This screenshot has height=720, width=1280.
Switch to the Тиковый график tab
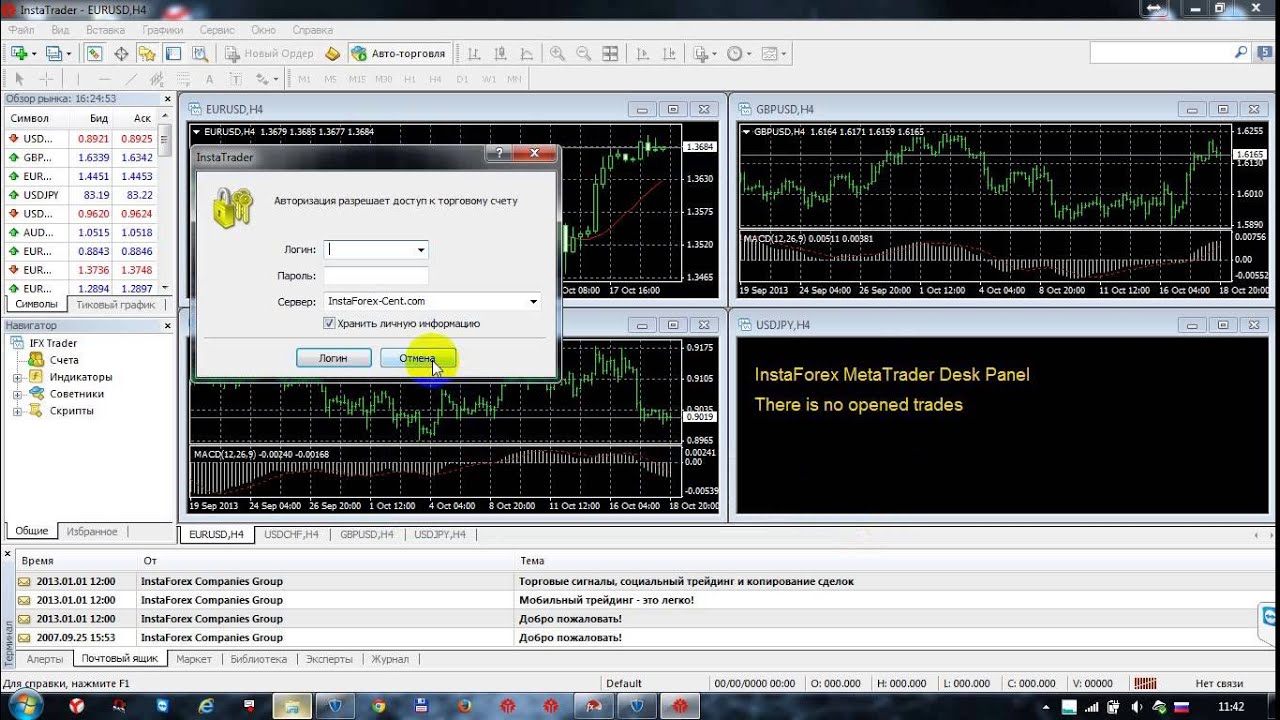click(x=115, y=304)
